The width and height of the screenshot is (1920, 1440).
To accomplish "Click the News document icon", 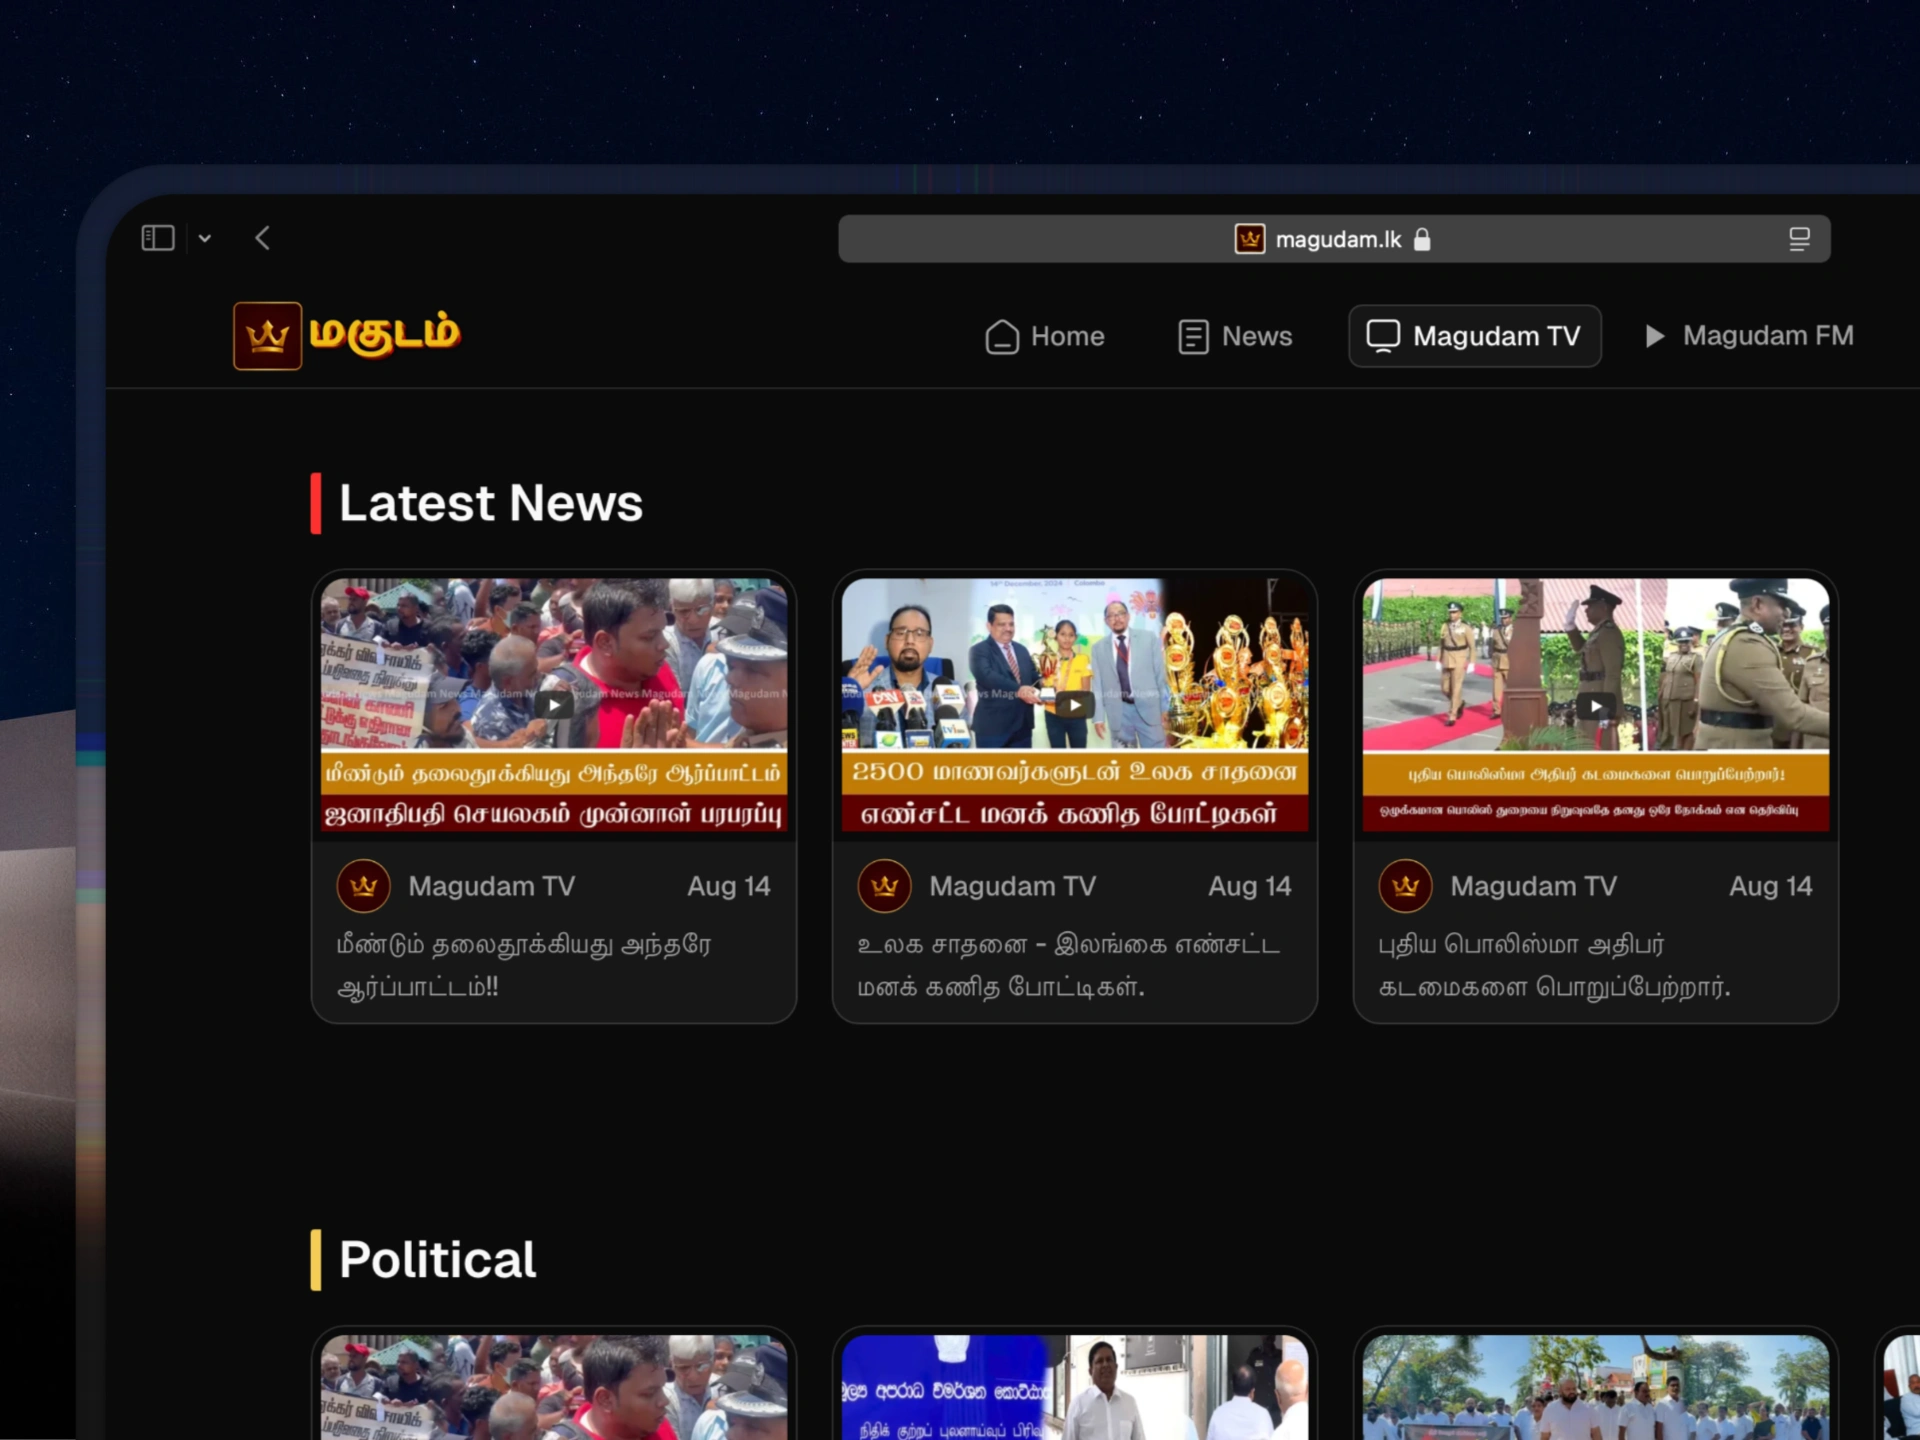I will coord(1193,337).
